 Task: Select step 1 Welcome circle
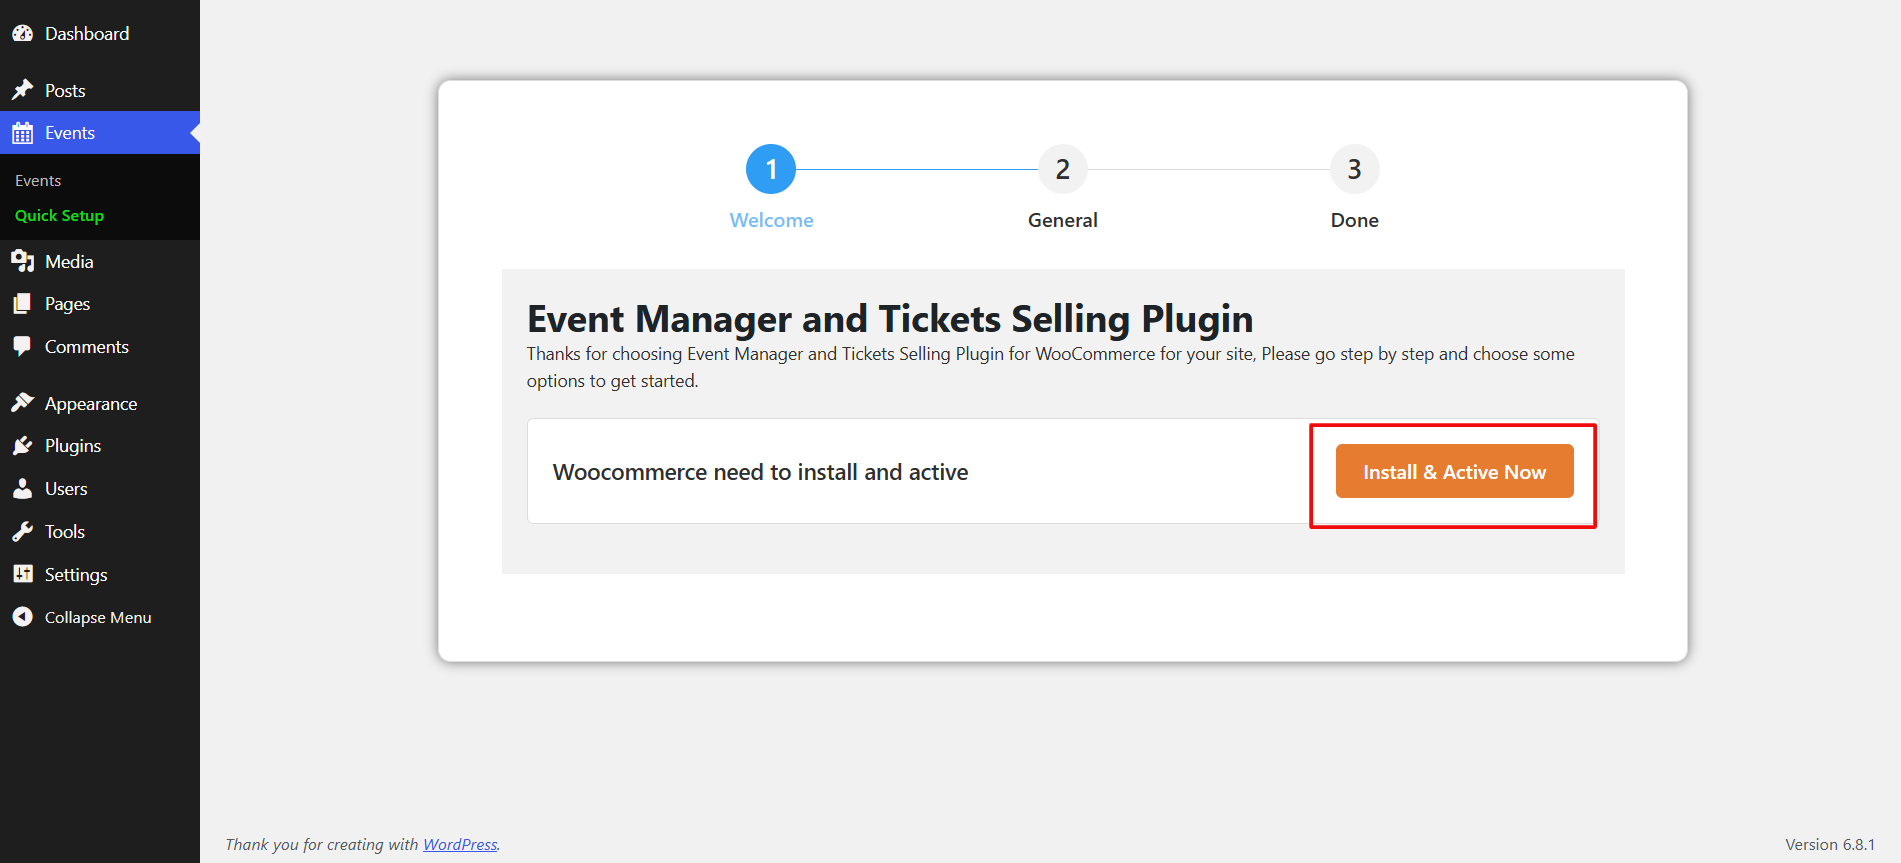coord(771,170)
